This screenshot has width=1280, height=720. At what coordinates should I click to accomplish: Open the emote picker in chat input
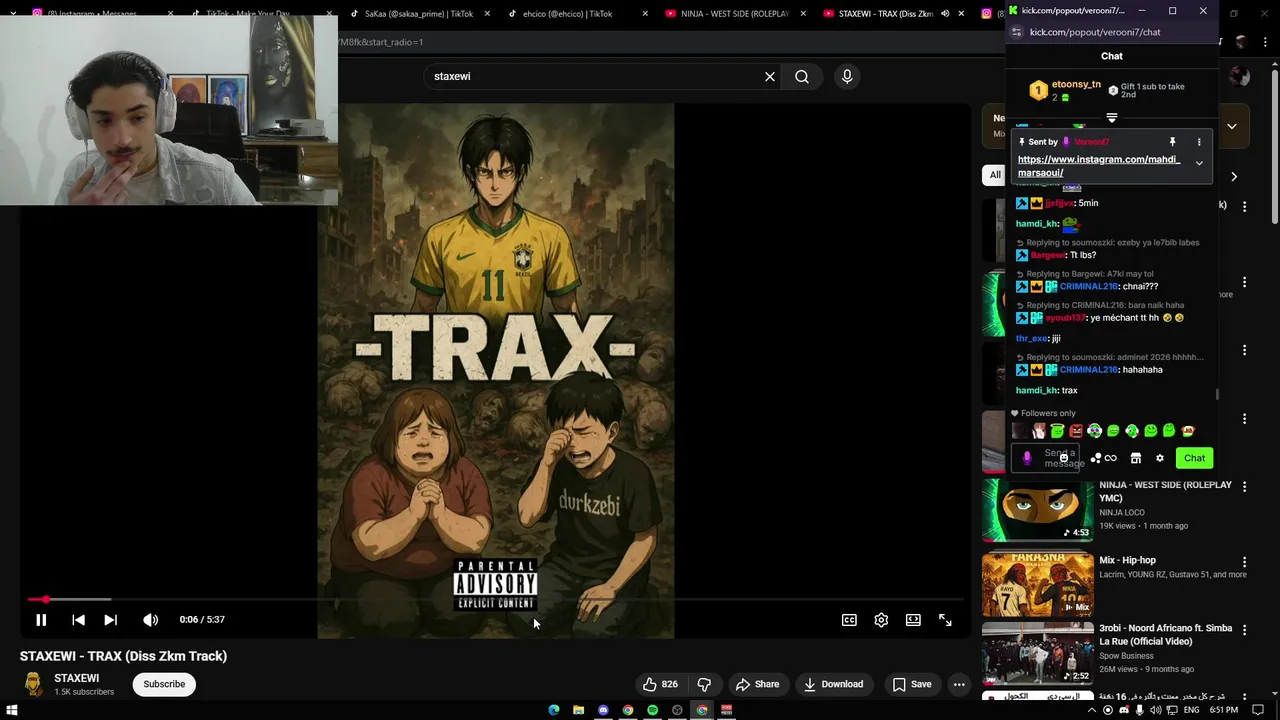(x=1063, y=457)
